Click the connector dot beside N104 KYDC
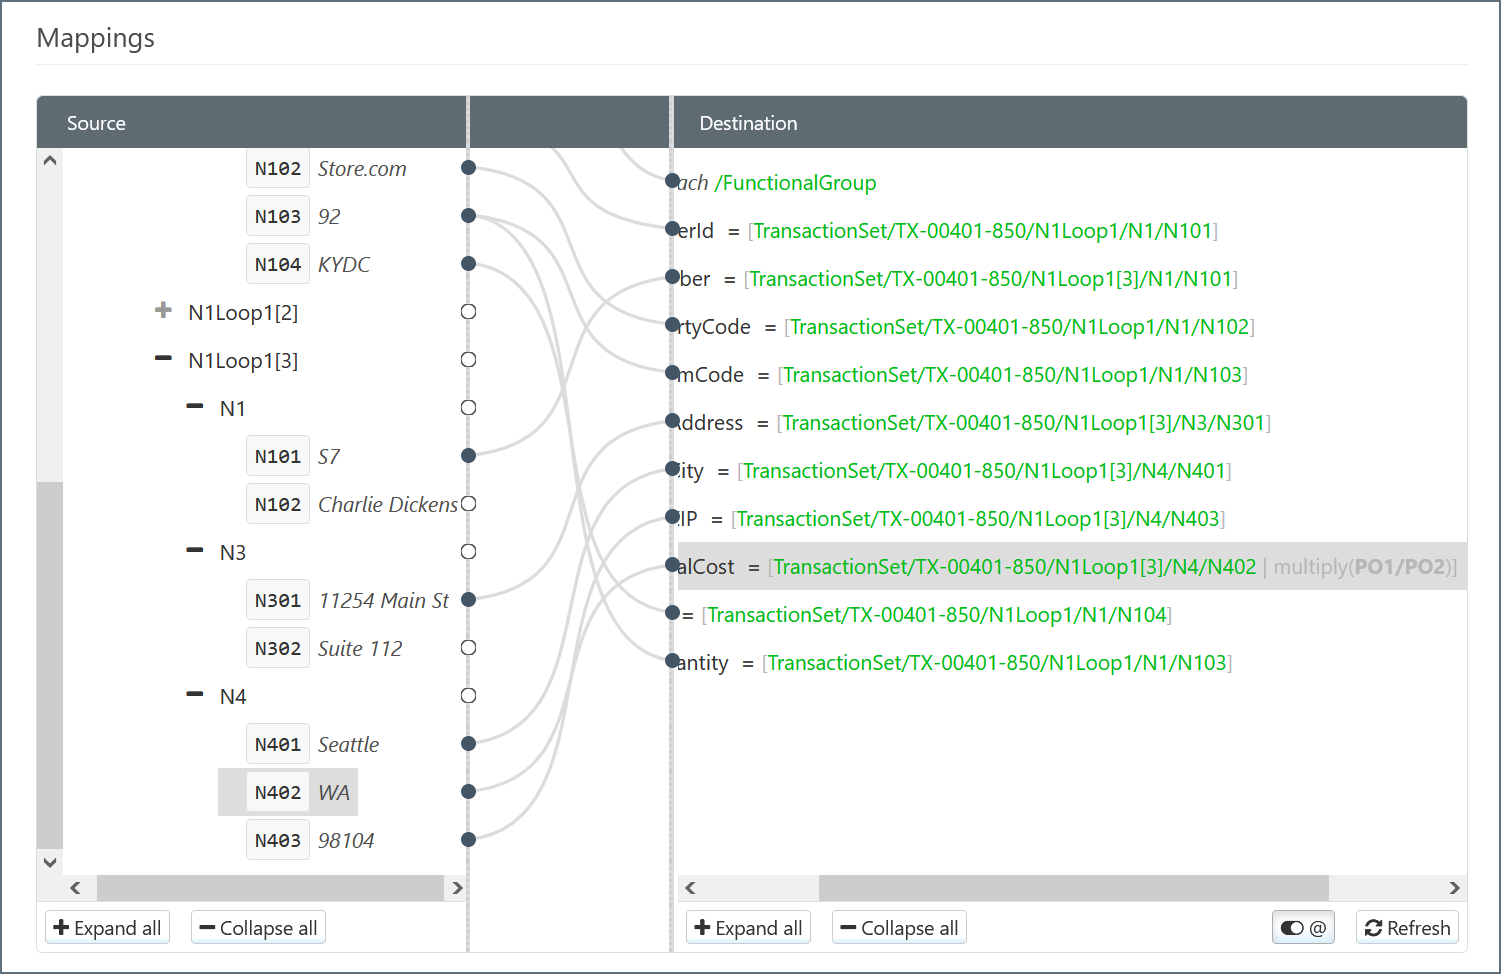This screenshot has width=1501, height=974. click(468, 264)
